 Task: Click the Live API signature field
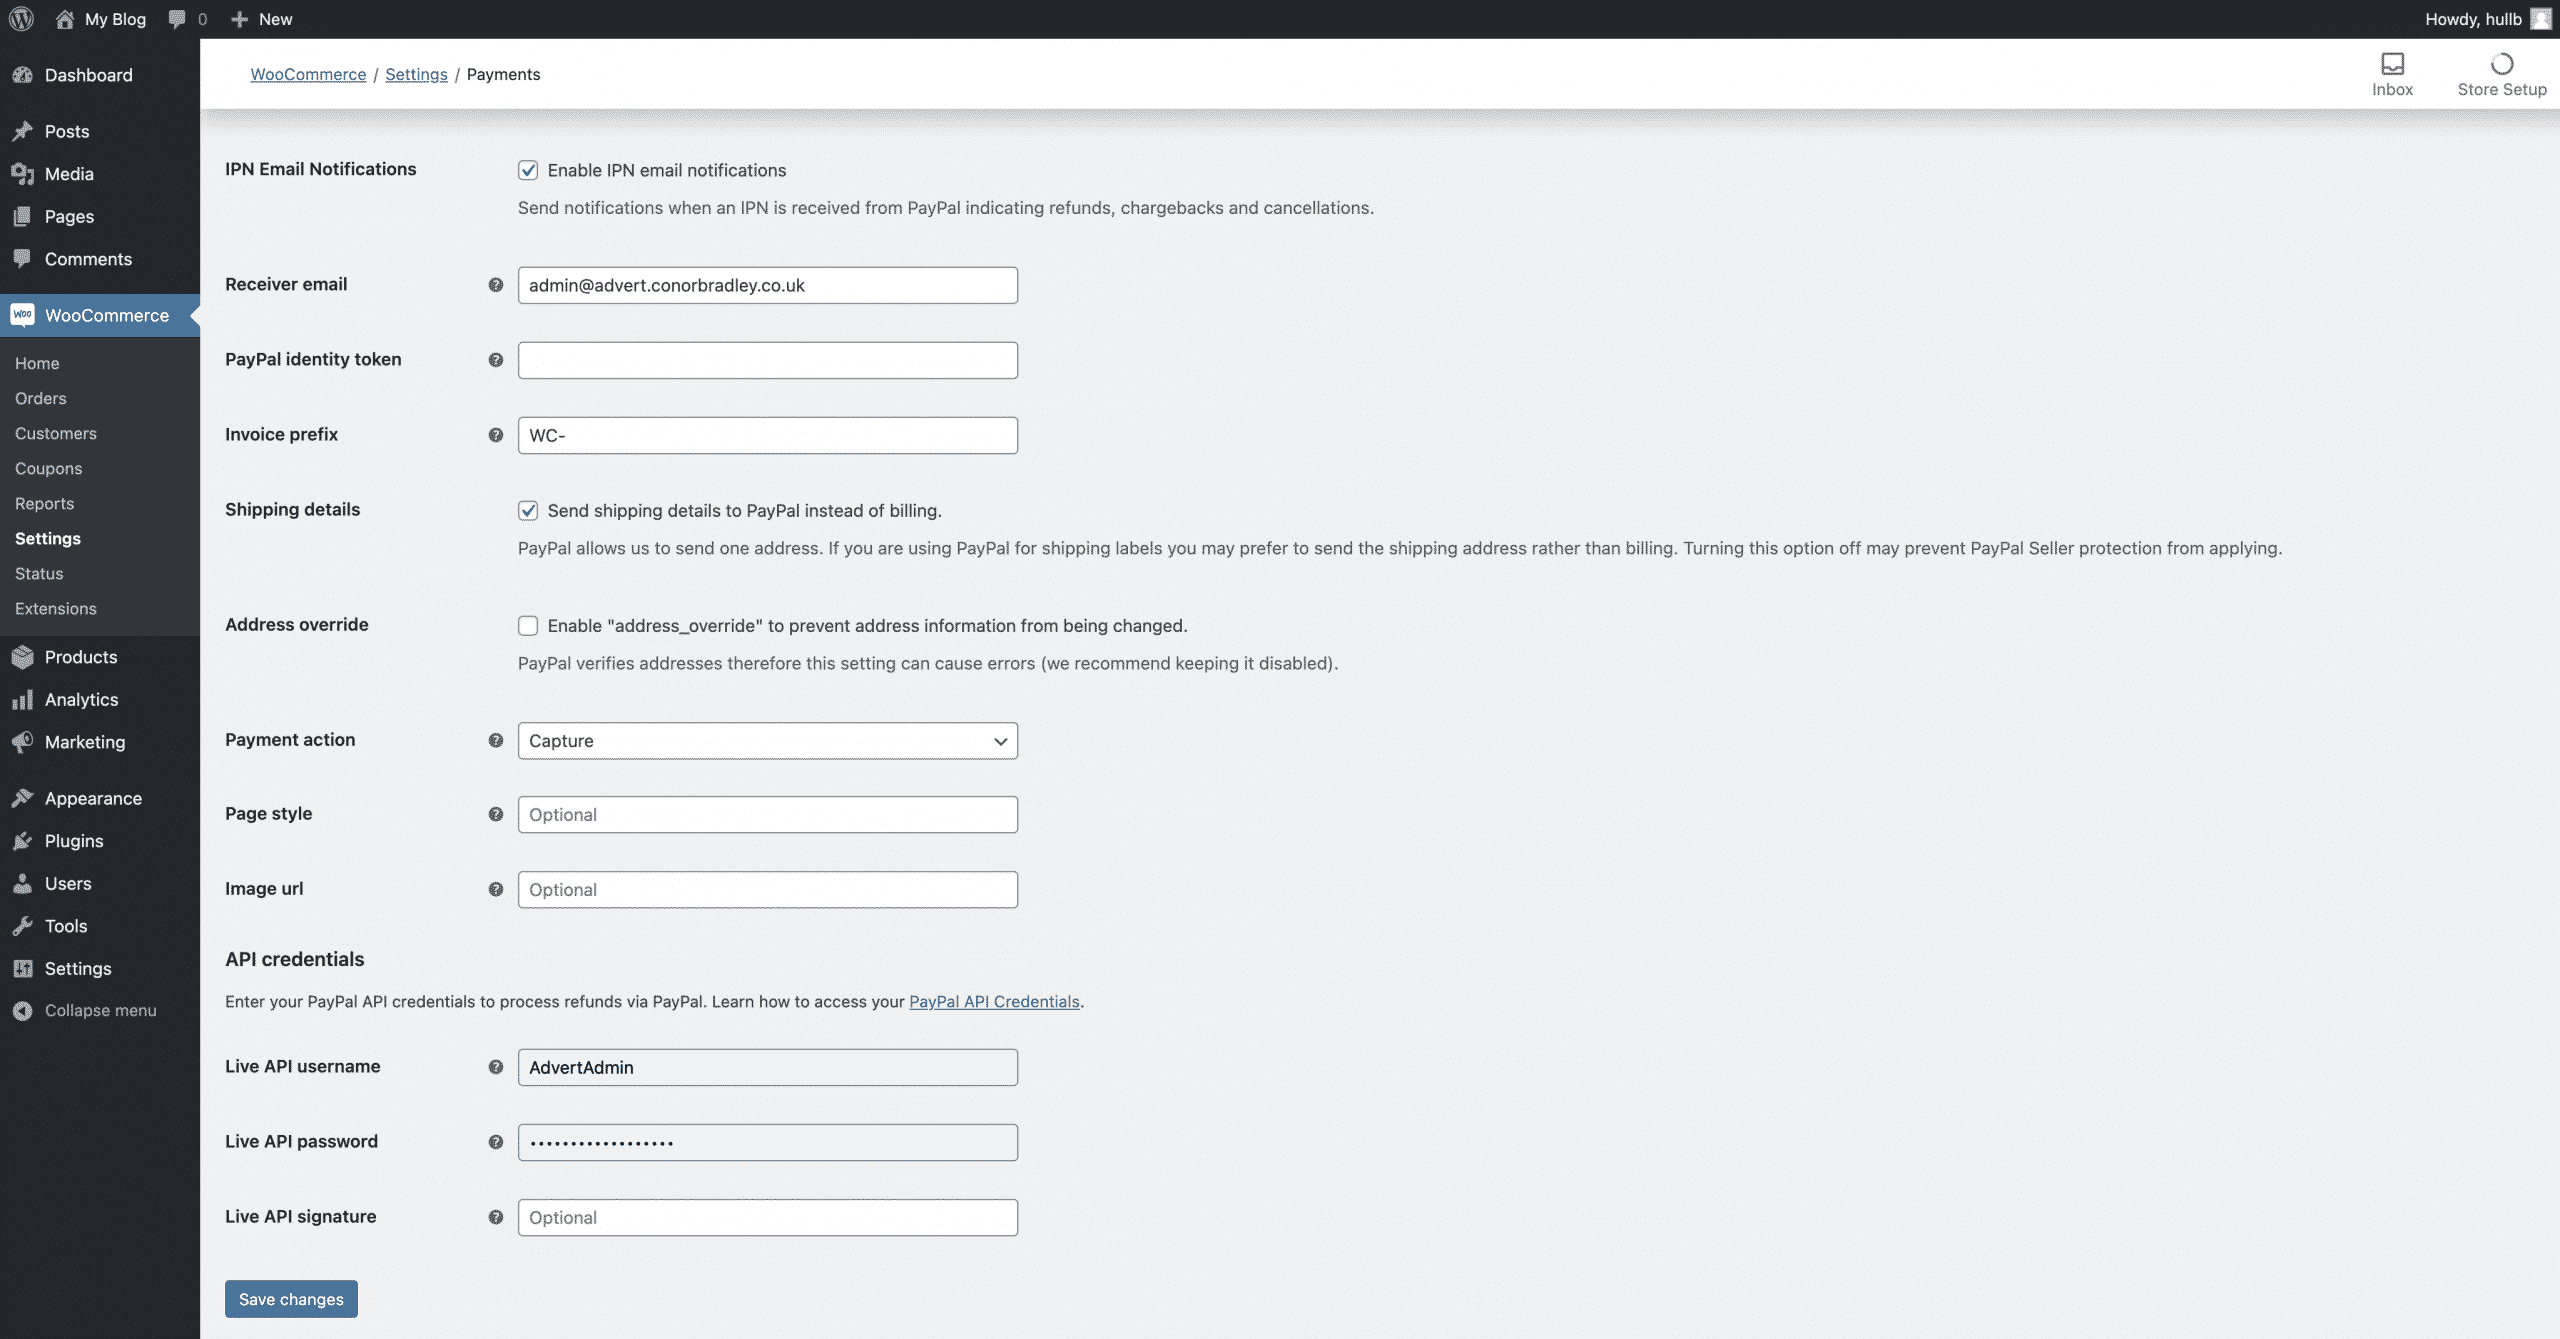click(x=767, y=1217)
